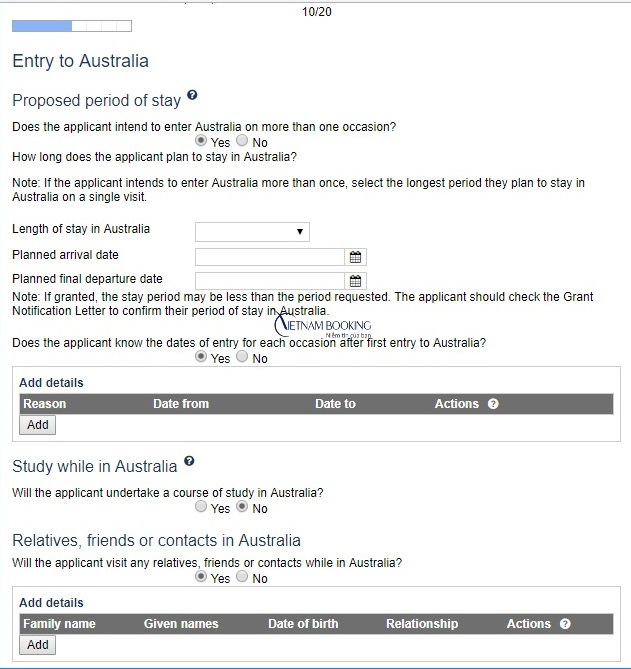Open calendar for Planned arrival date
Screen dimensions: 631x669
[x=355, y=256]
